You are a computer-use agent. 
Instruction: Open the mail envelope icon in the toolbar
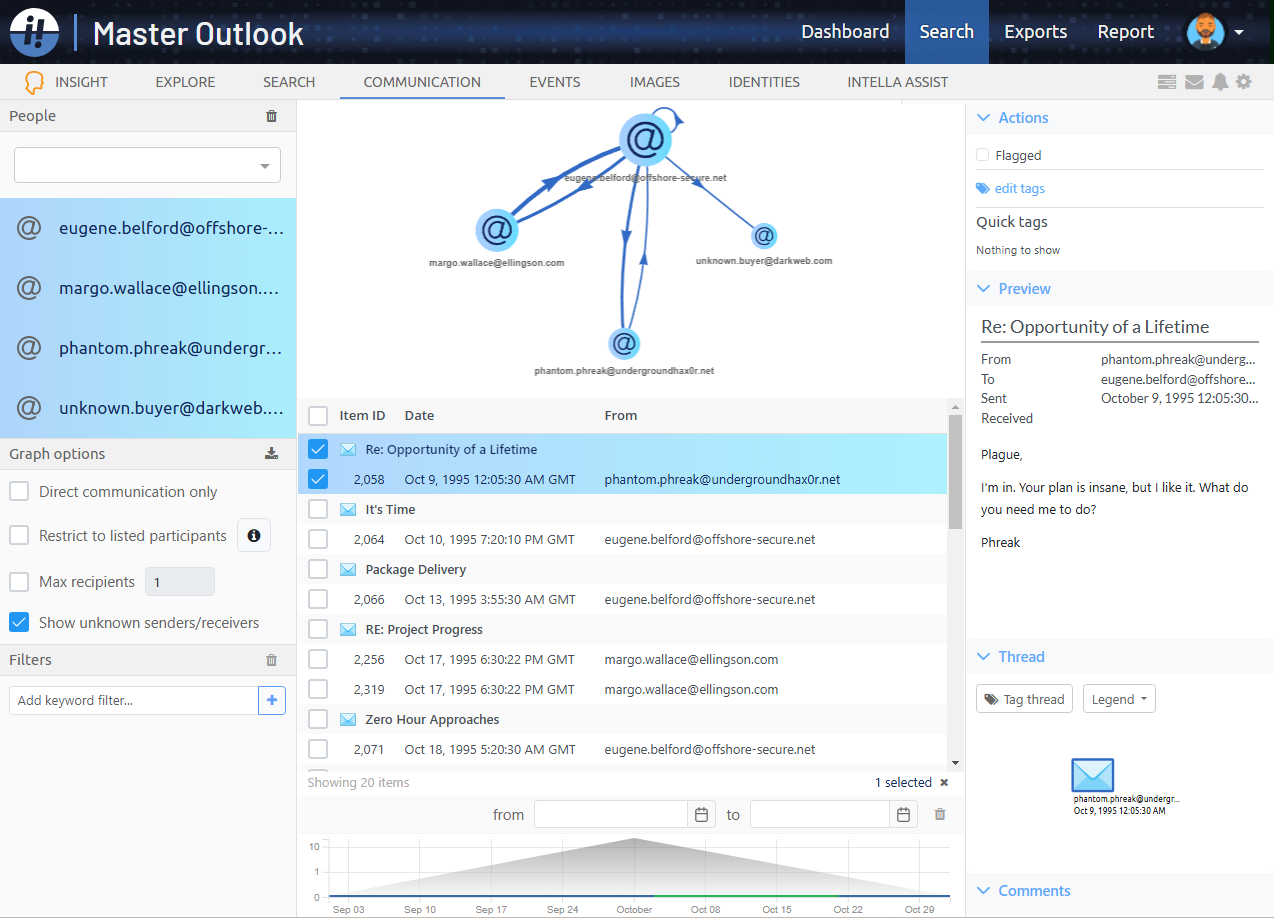coord(1194,81)
